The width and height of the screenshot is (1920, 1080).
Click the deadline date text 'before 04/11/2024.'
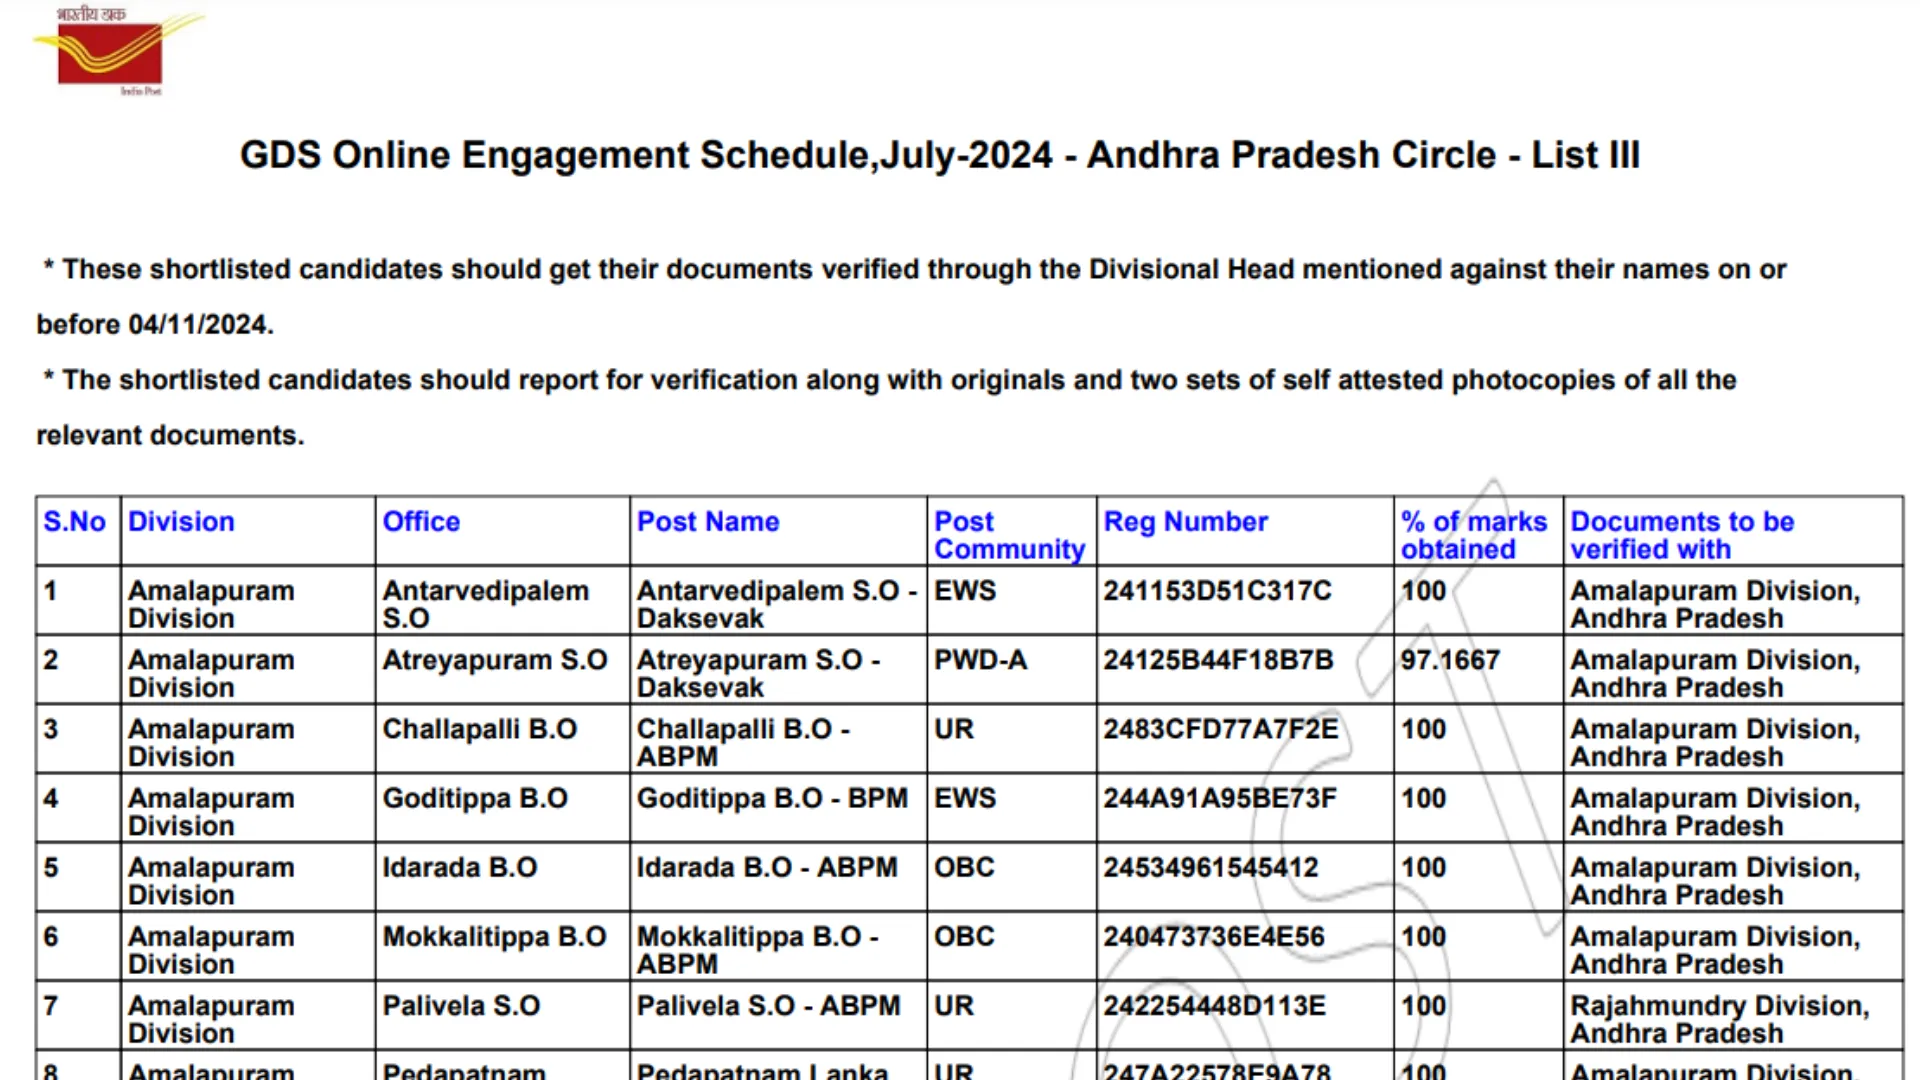tap(155, 325)
